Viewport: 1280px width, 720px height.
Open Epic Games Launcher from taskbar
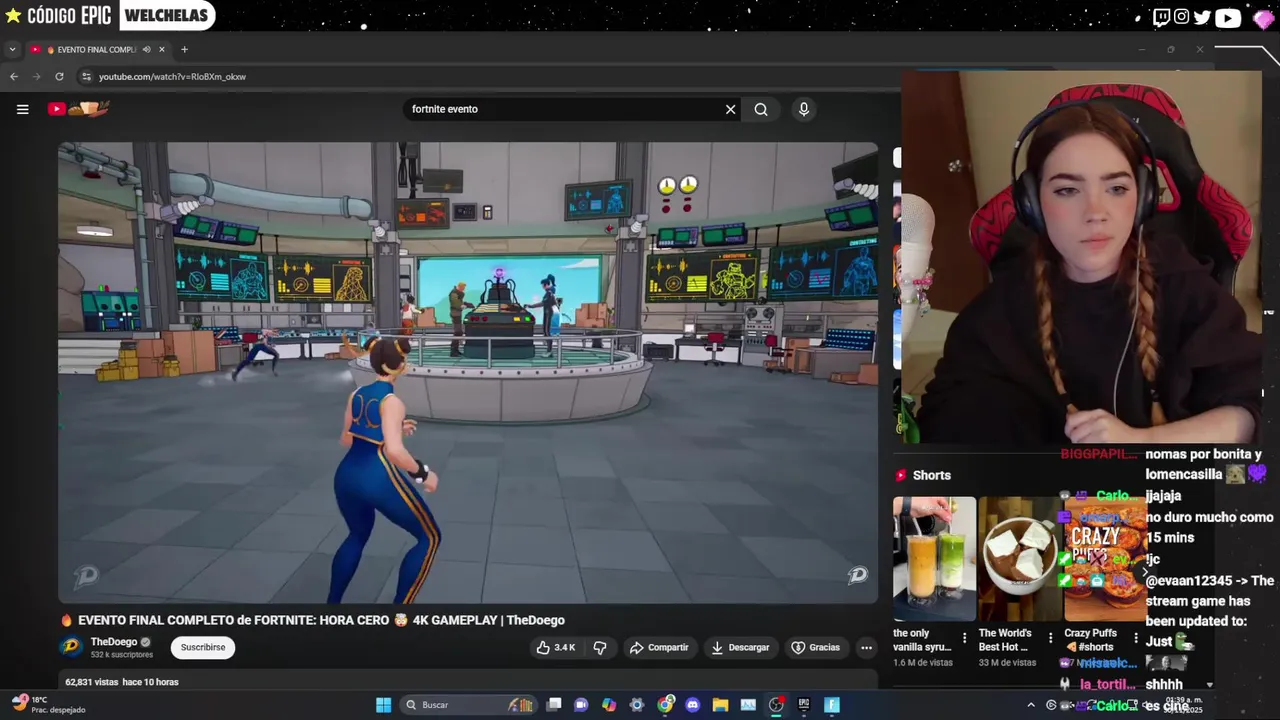click(803, 705)
